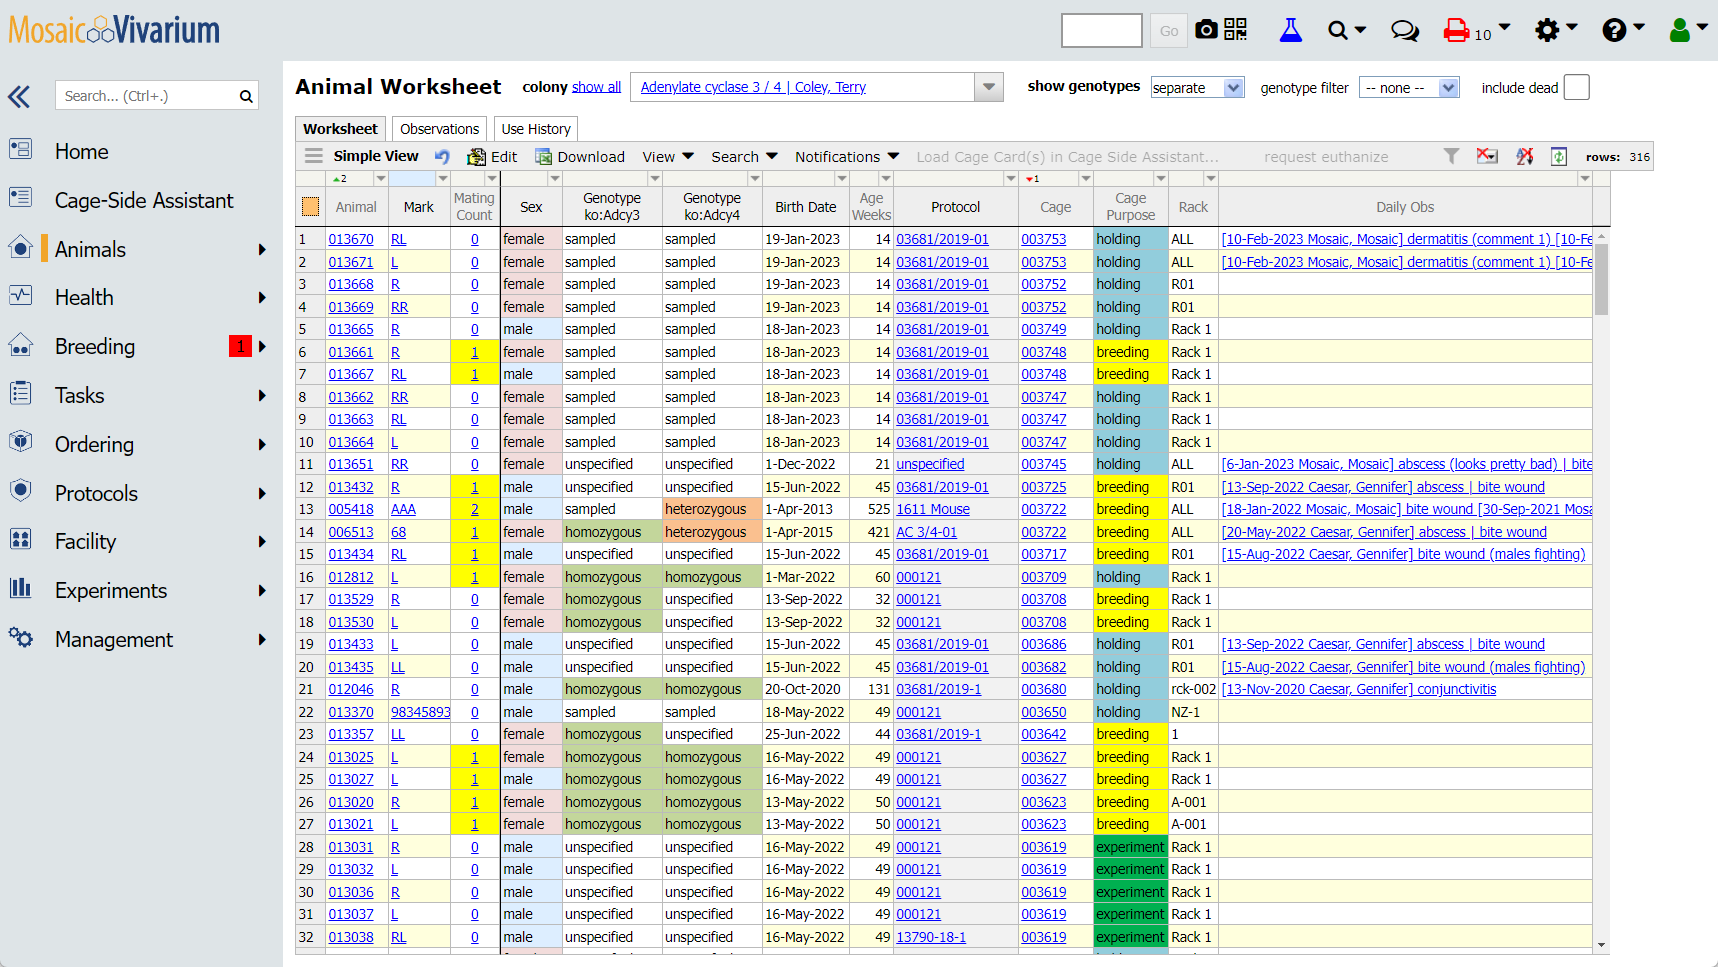This screenshot has width=1718, height=967.
Task: Open cage 003753 link in row 1
Action: coord(1043,239)
